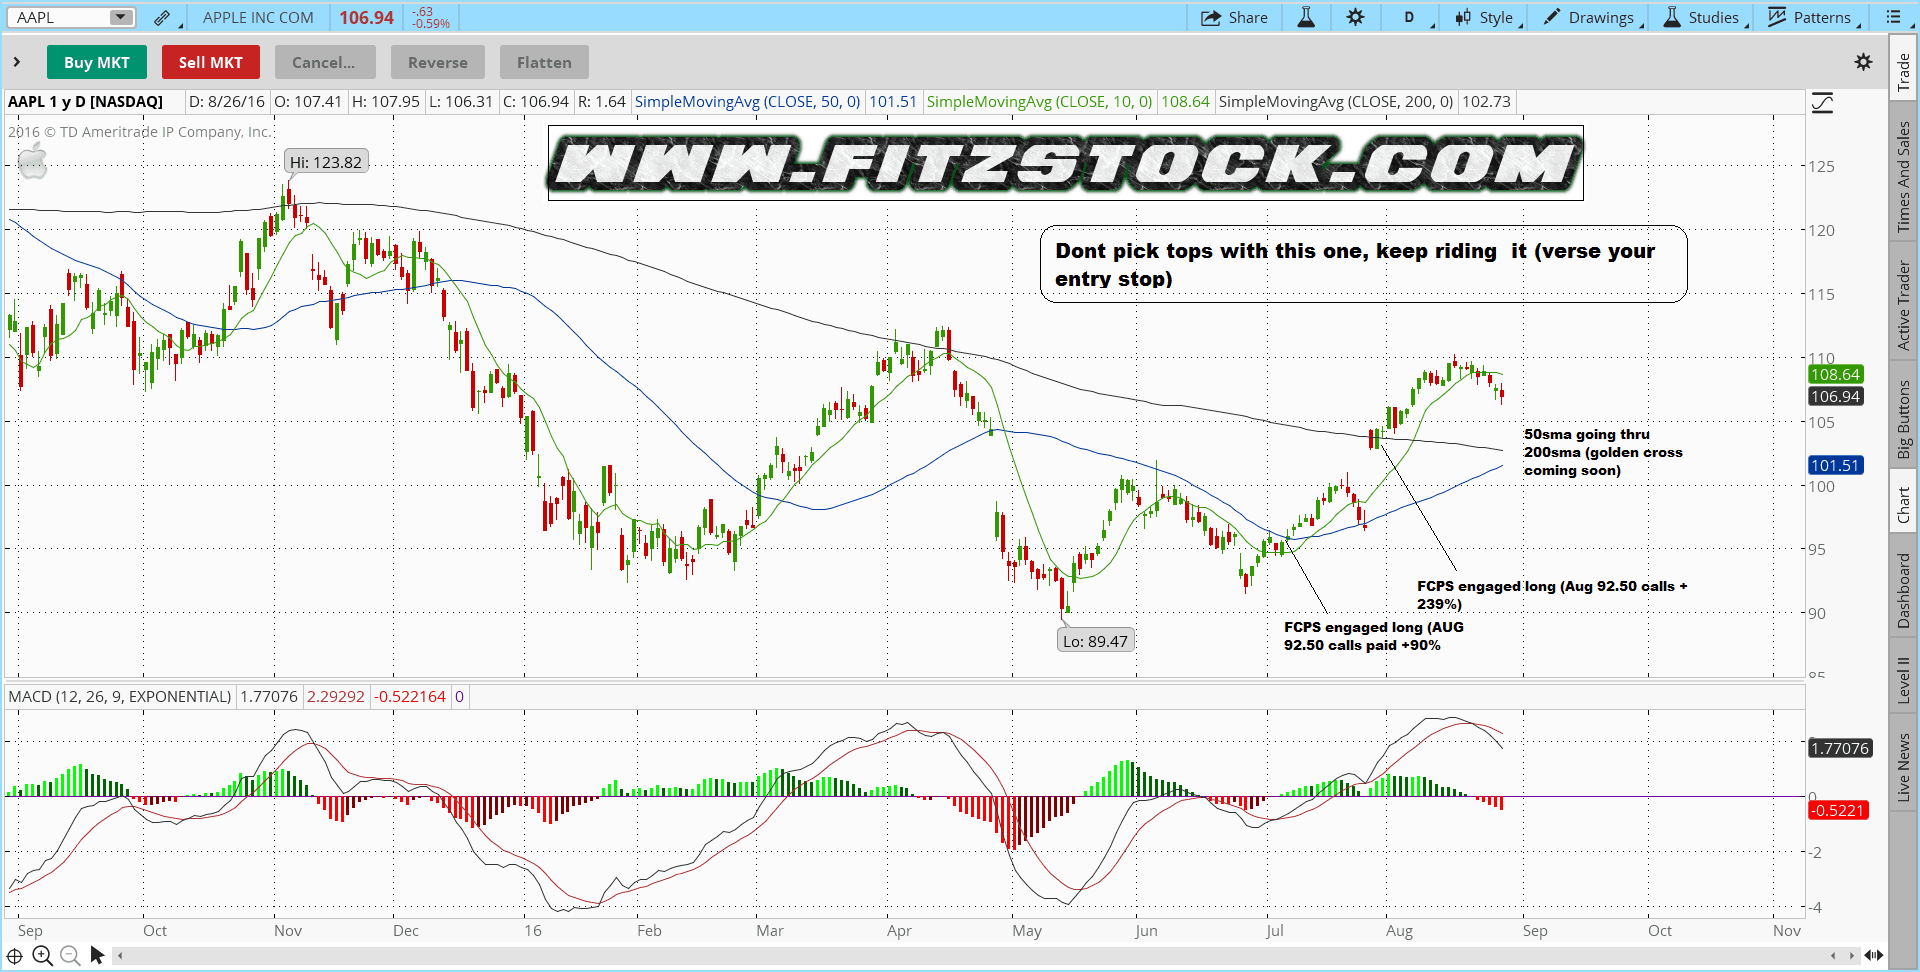Viewport: 1920px width, 972px height.
Task: Switch to the Times And Sales tab
Action: pos(1903,177)
